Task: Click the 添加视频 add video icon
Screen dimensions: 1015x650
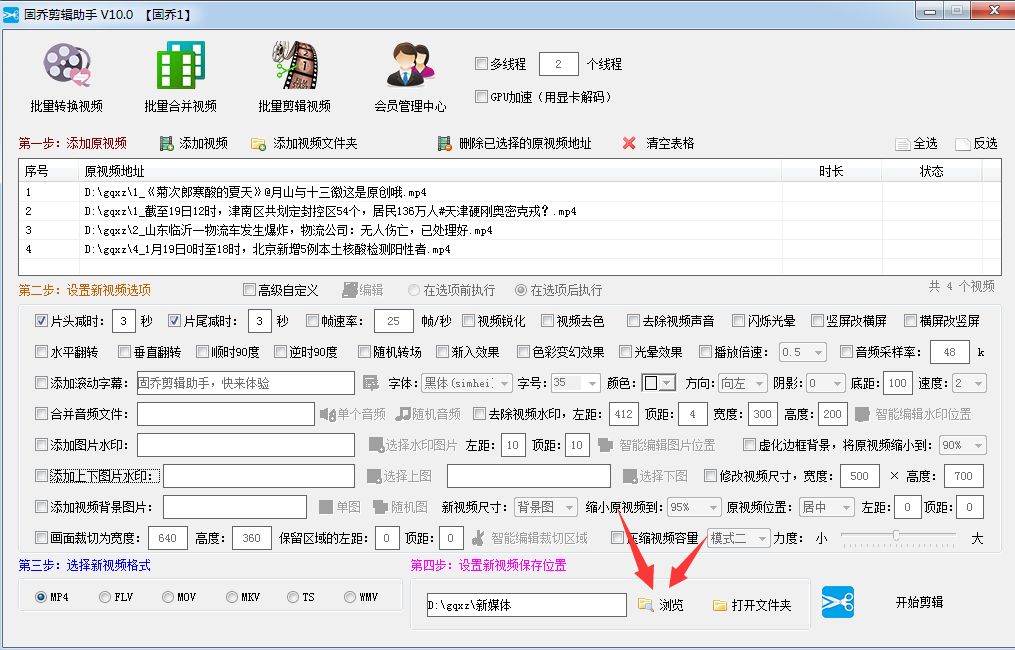Action: (166, 143)
